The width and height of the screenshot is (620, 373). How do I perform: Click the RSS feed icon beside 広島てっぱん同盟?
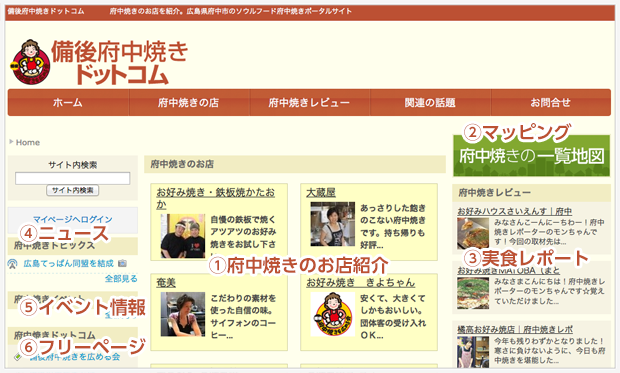tap(13, 264)
